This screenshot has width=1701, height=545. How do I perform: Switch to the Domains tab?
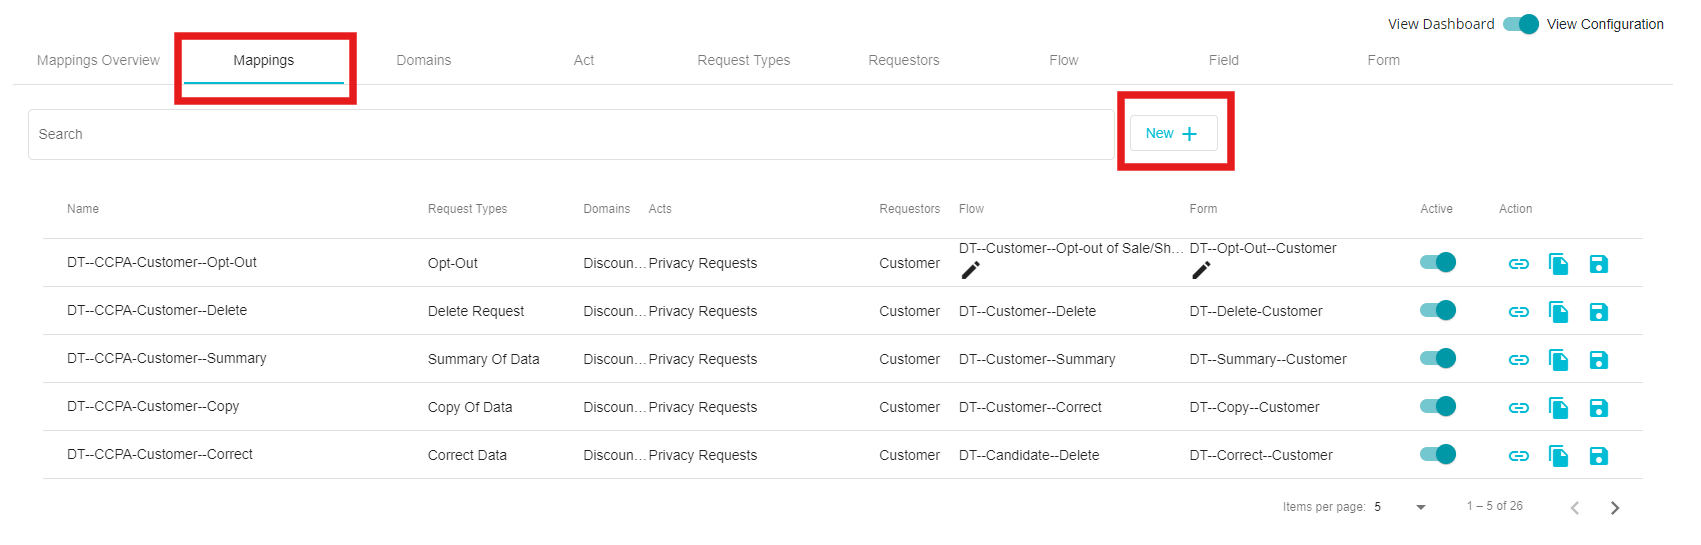click(x=424, y=60)
